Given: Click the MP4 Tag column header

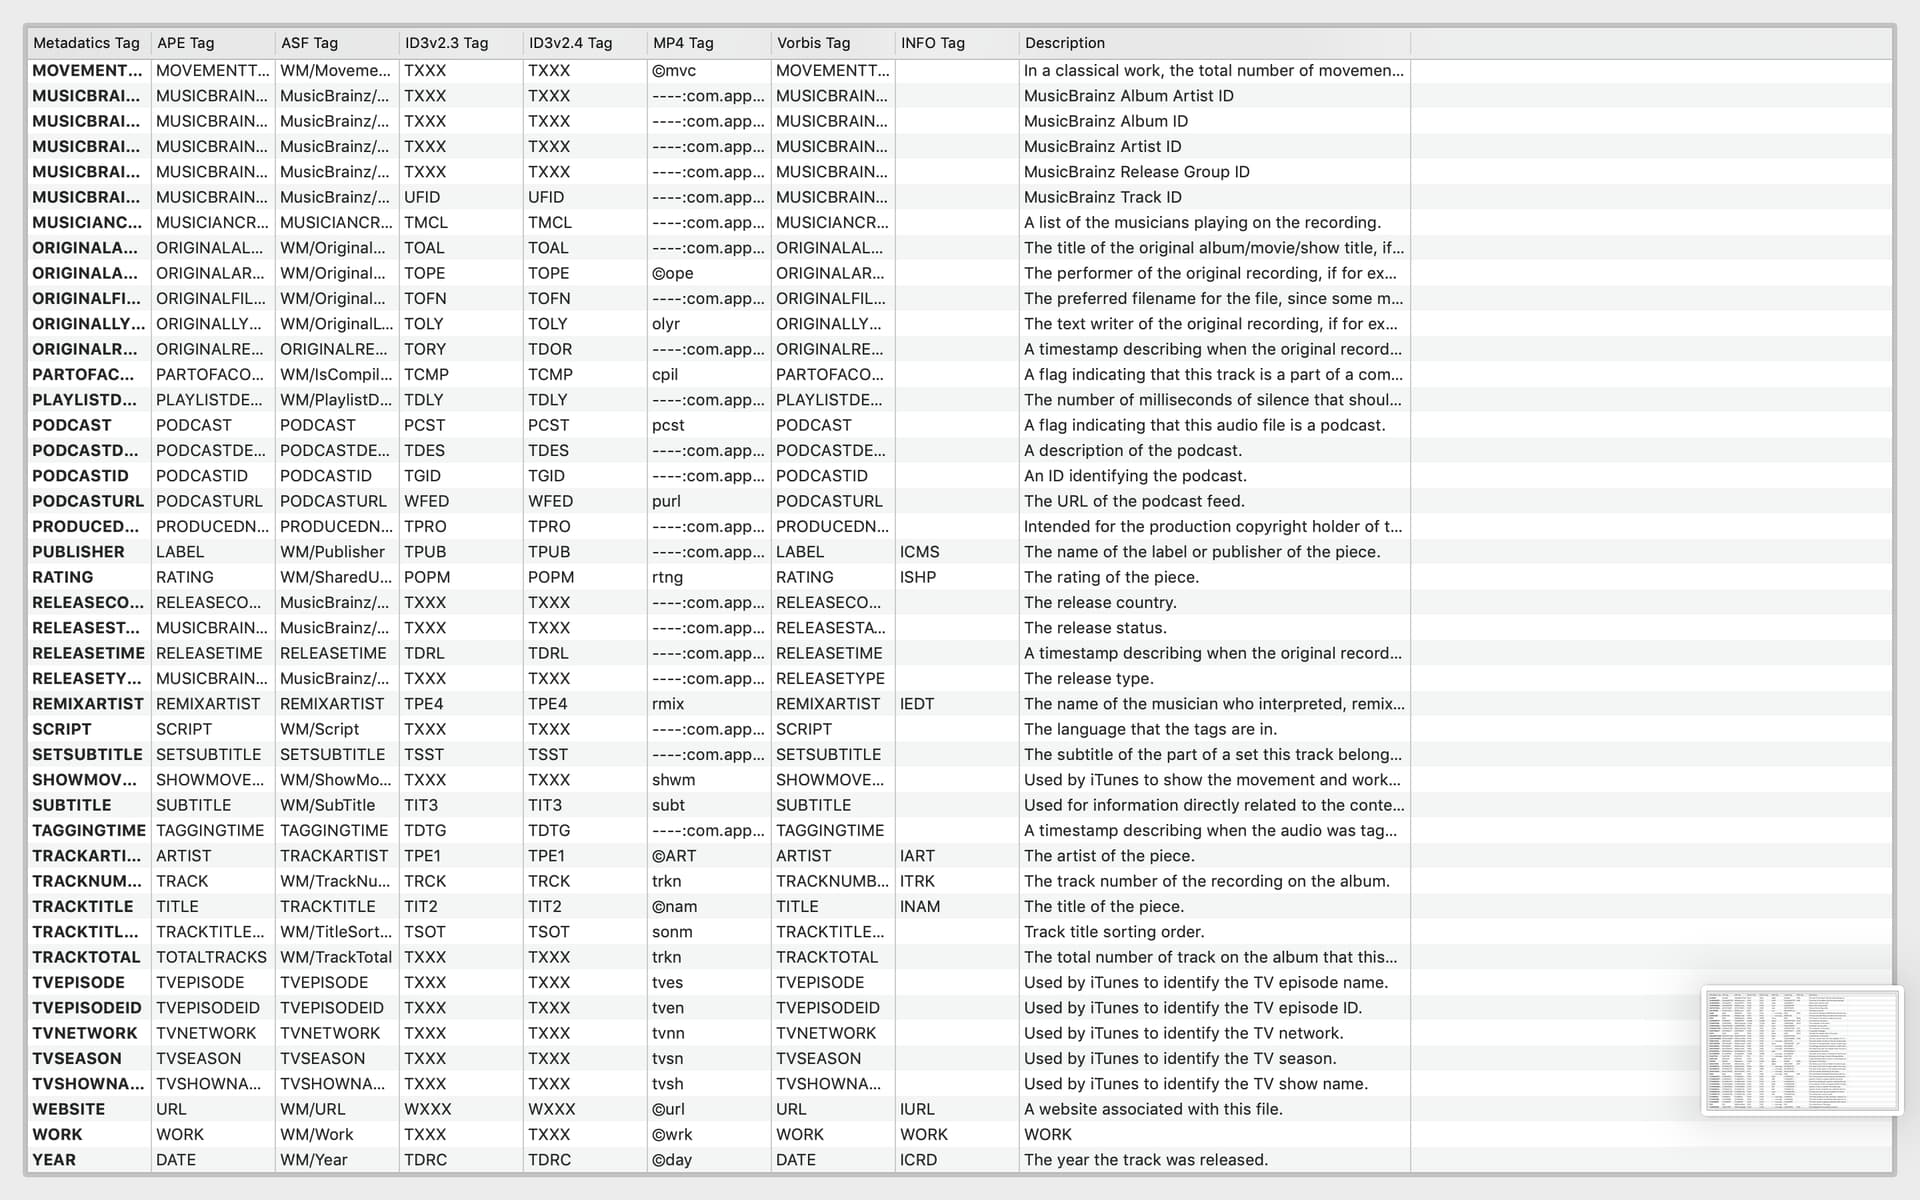Looking at the screenshot, I should click(x=683, y=43).
